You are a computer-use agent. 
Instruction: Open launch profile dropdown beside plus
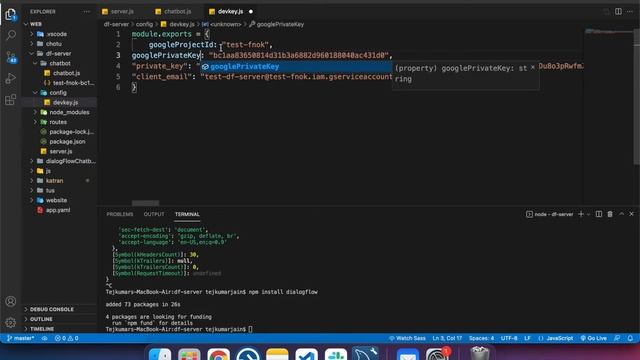click(588, 214)
